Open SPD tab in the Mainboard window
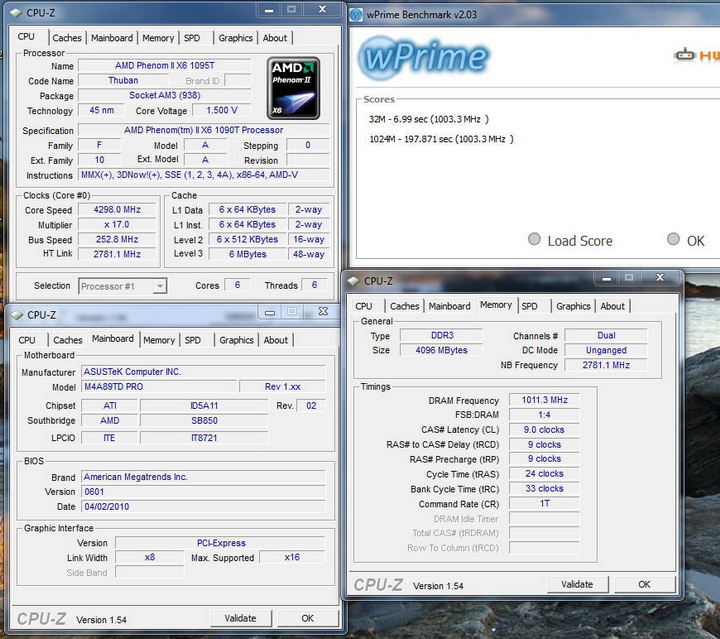This screenshot has width=720, height=639. point(193,340)
